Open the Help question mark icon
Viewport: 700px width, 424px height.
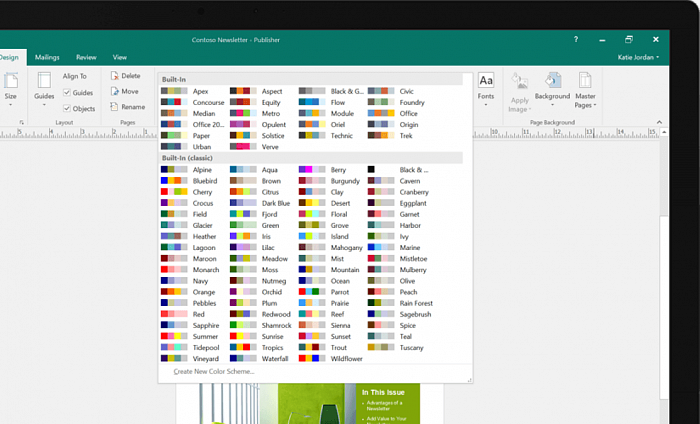[575, 39]
